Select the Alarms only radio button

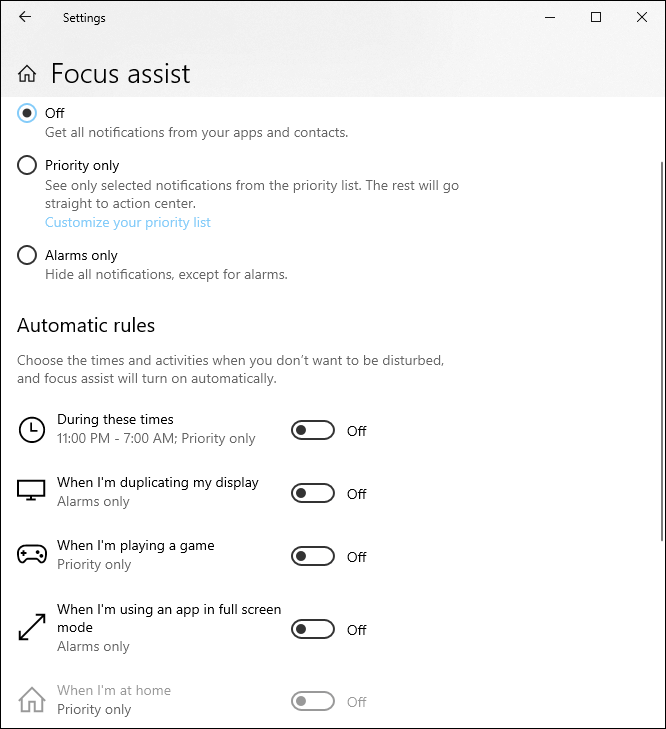28,256
